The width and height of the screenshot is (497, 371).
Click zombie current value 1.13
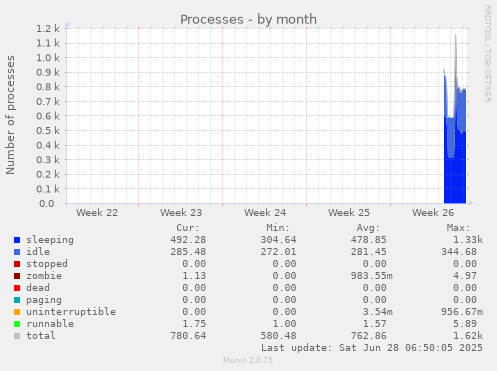194,276
